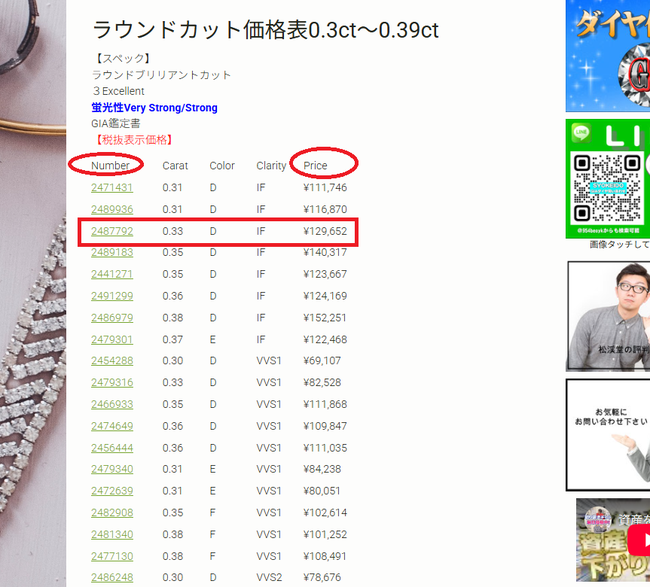This screenshot has width=650, height=587.
Task: Click price ¥102,614
Action: click(x=325, y=512)
